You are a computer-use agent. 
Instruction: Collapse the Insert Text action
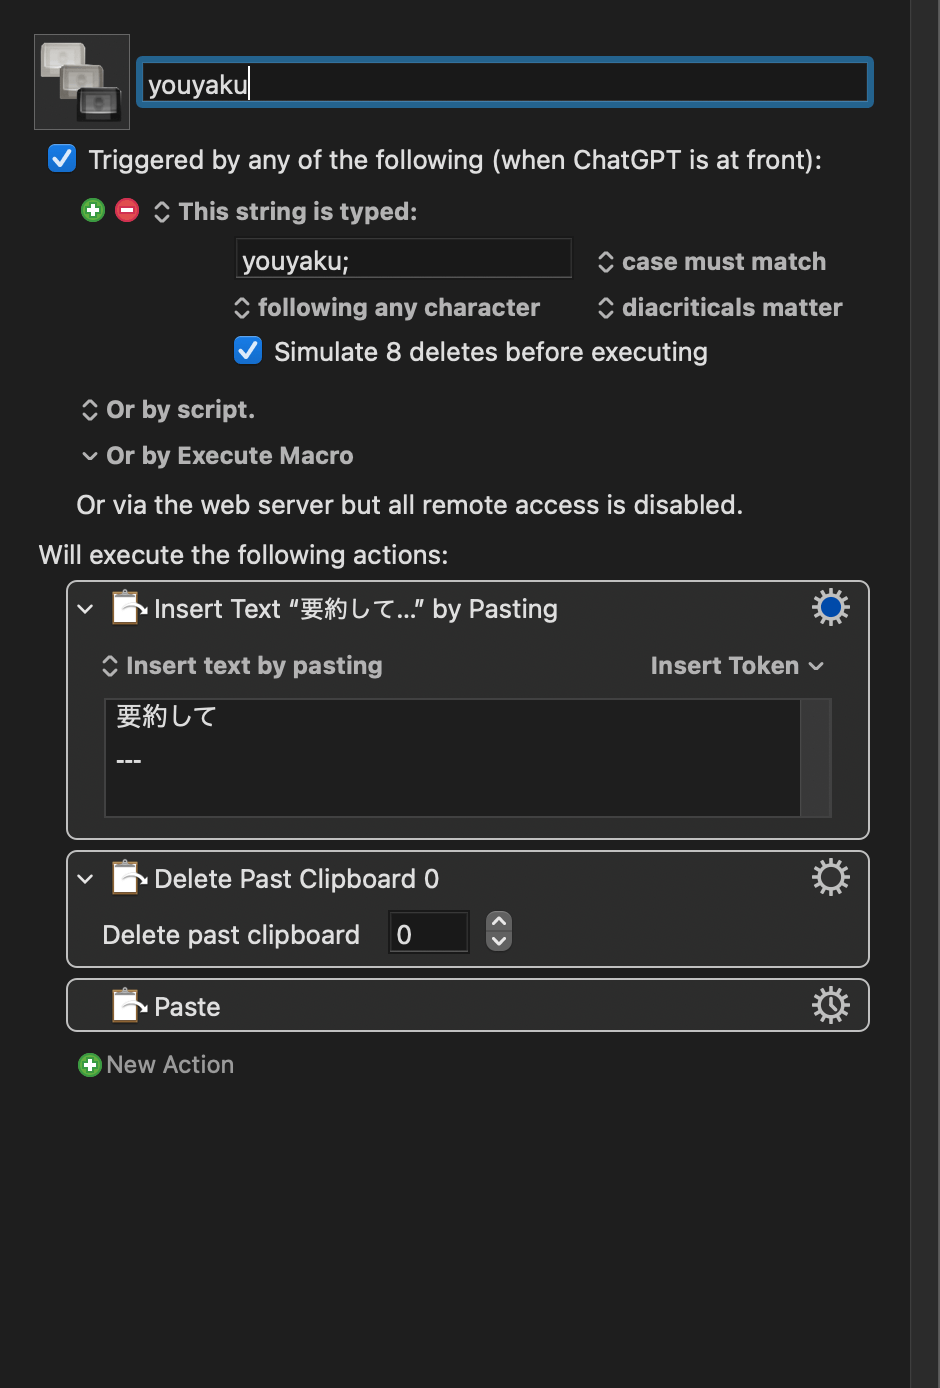(x=85, y=608)
